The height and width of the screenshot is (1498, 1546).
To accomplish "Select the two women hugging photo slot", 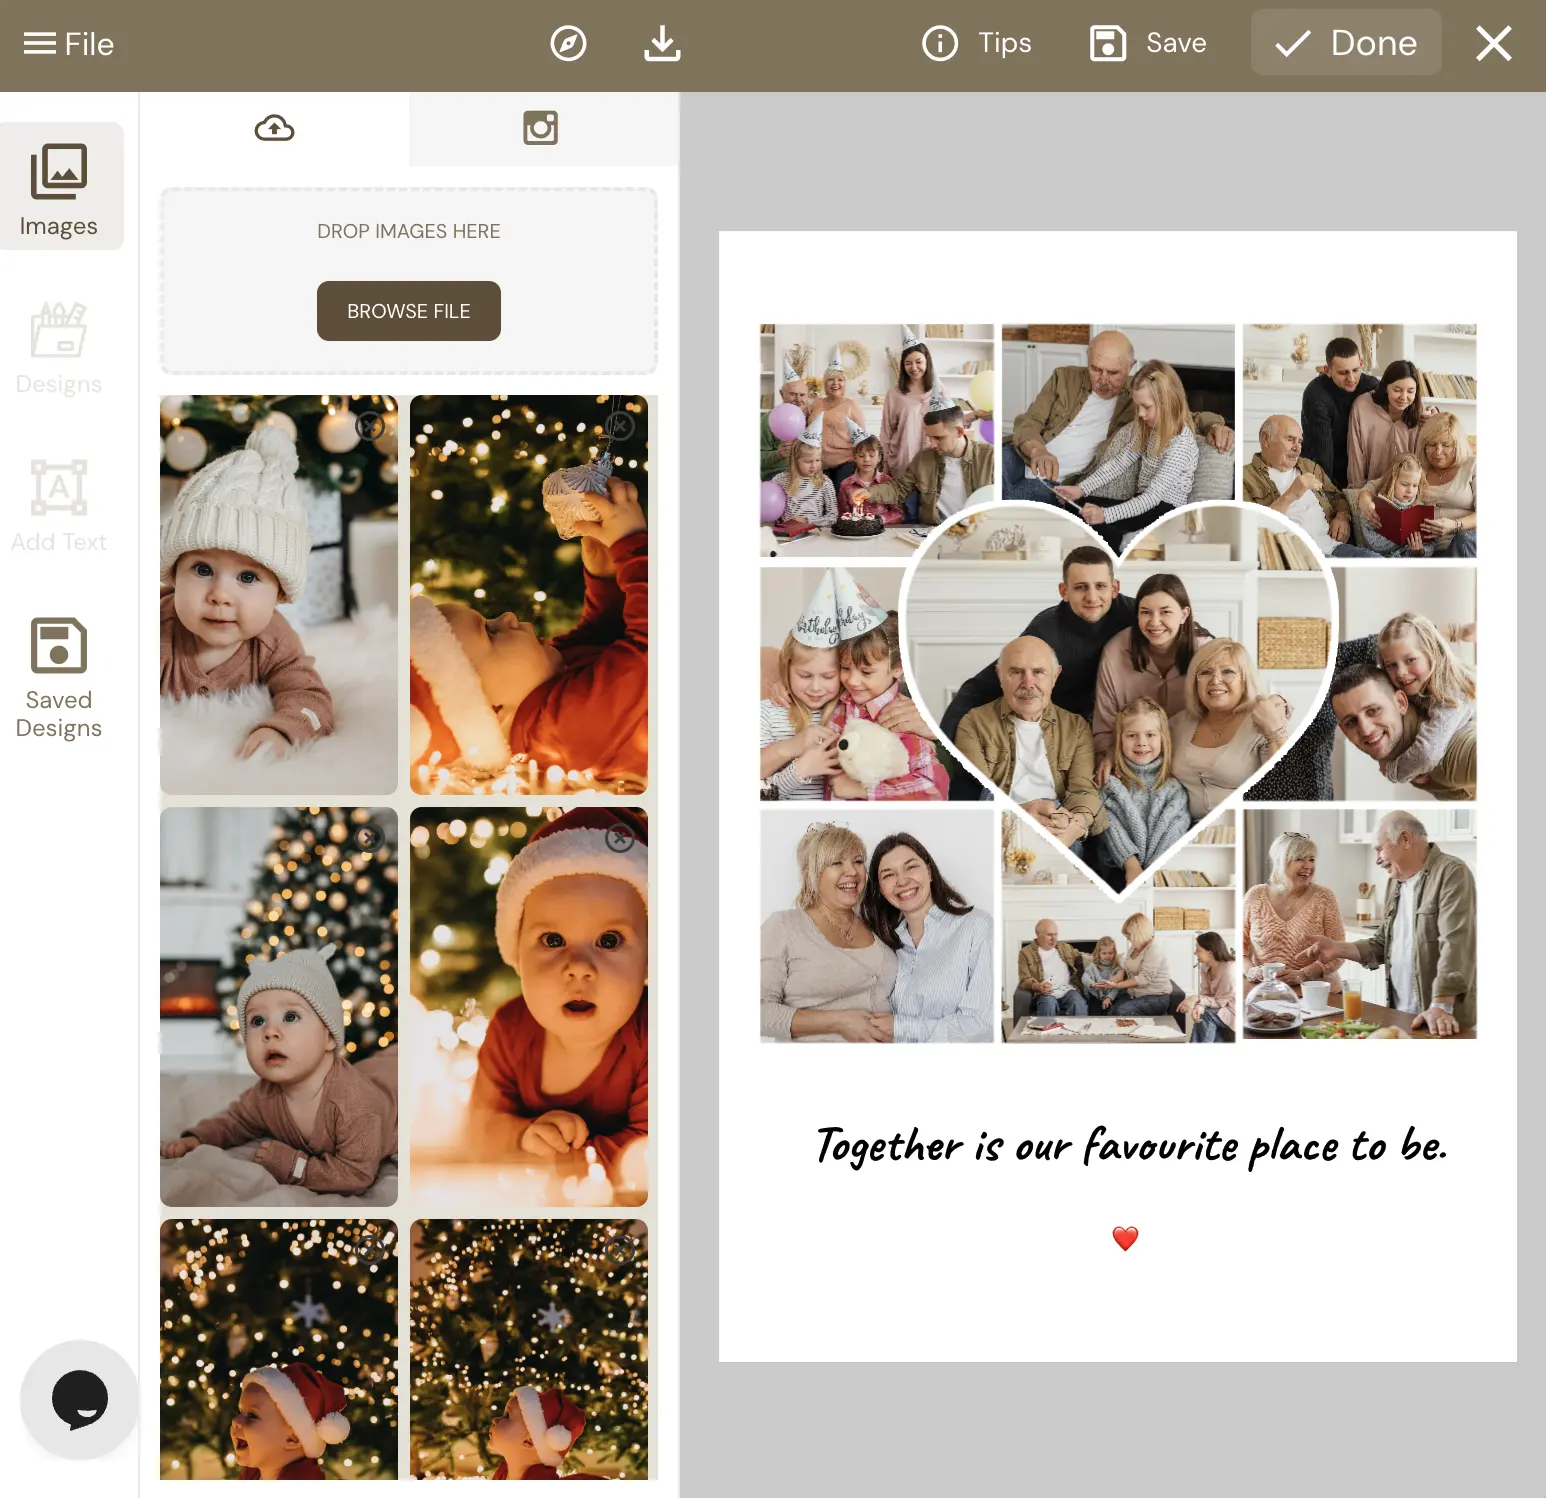I will [877, 926].
